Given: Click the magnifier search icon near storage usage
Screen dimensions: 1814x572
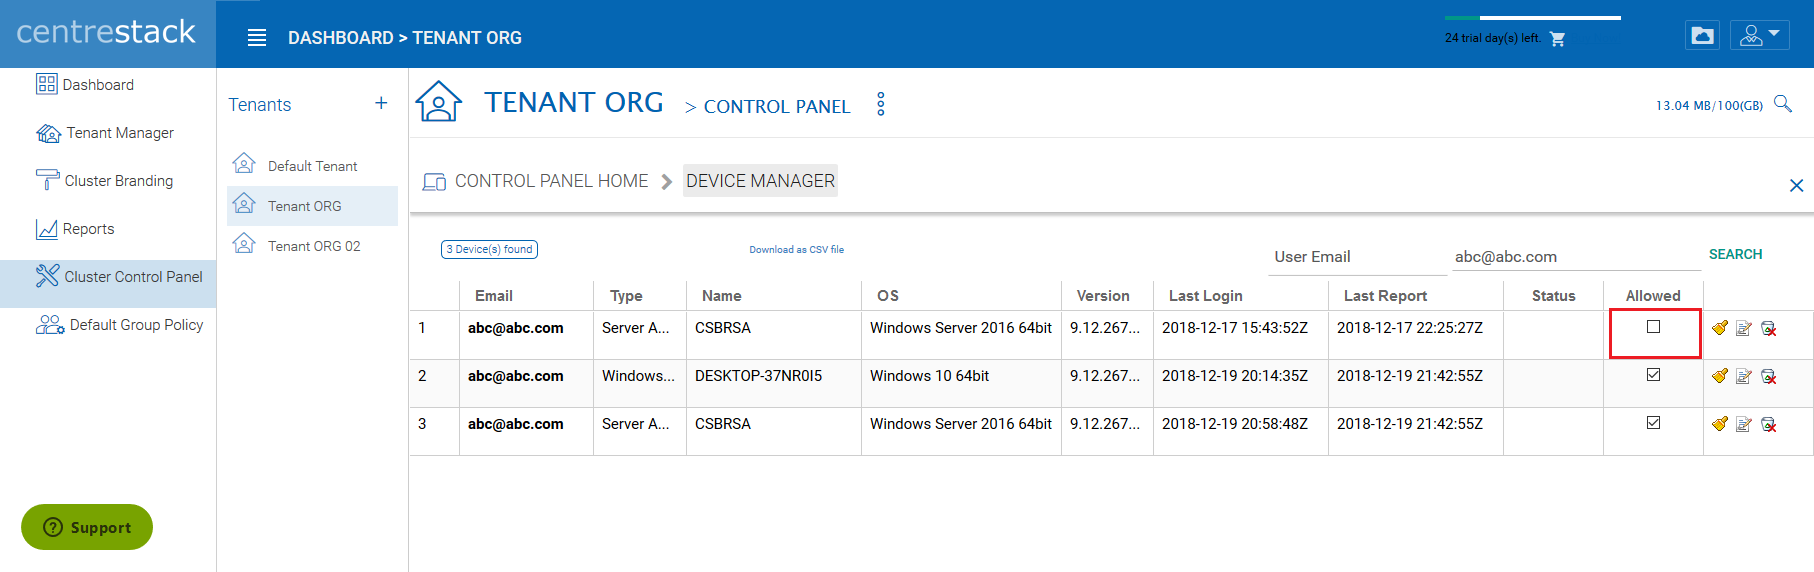Looking at the screenshot, I should click(1782, 103).
